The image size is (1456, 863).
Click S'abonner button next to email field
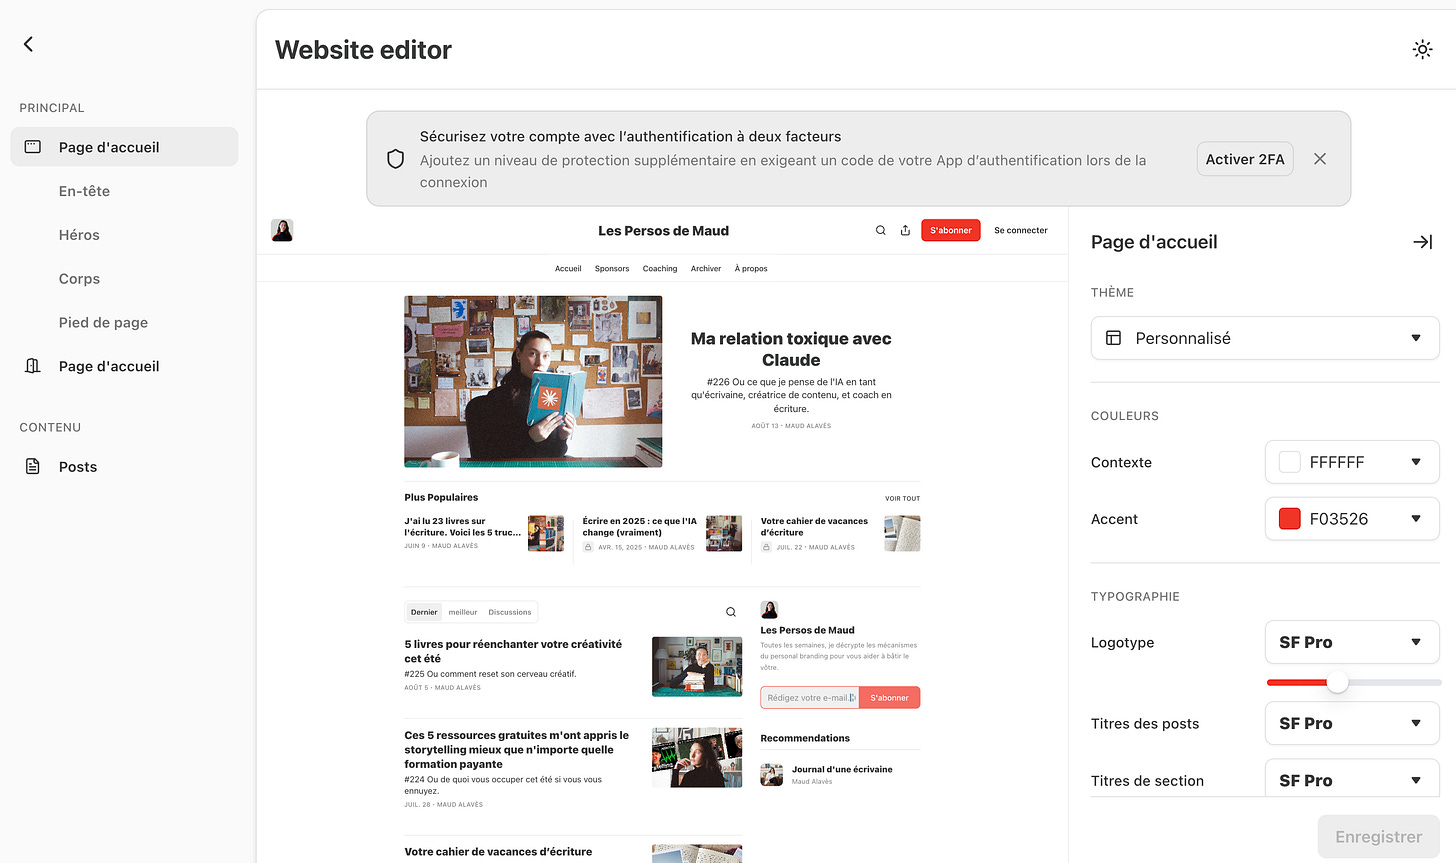tap(890, 698)
